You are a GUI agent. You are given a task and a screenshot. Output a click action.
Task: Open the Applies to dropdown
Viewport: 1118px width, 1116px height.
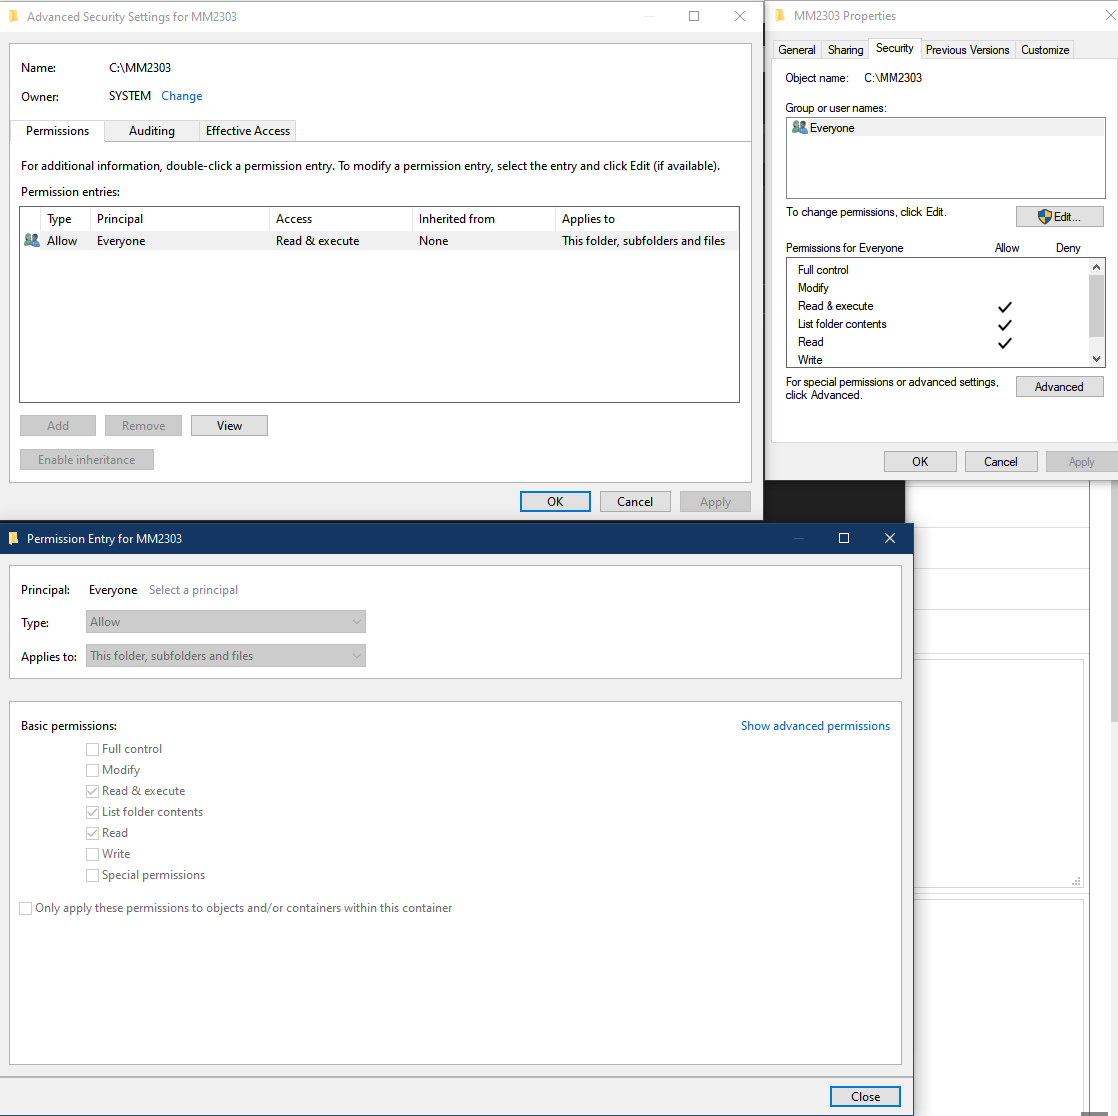click(x=226, y=656)
